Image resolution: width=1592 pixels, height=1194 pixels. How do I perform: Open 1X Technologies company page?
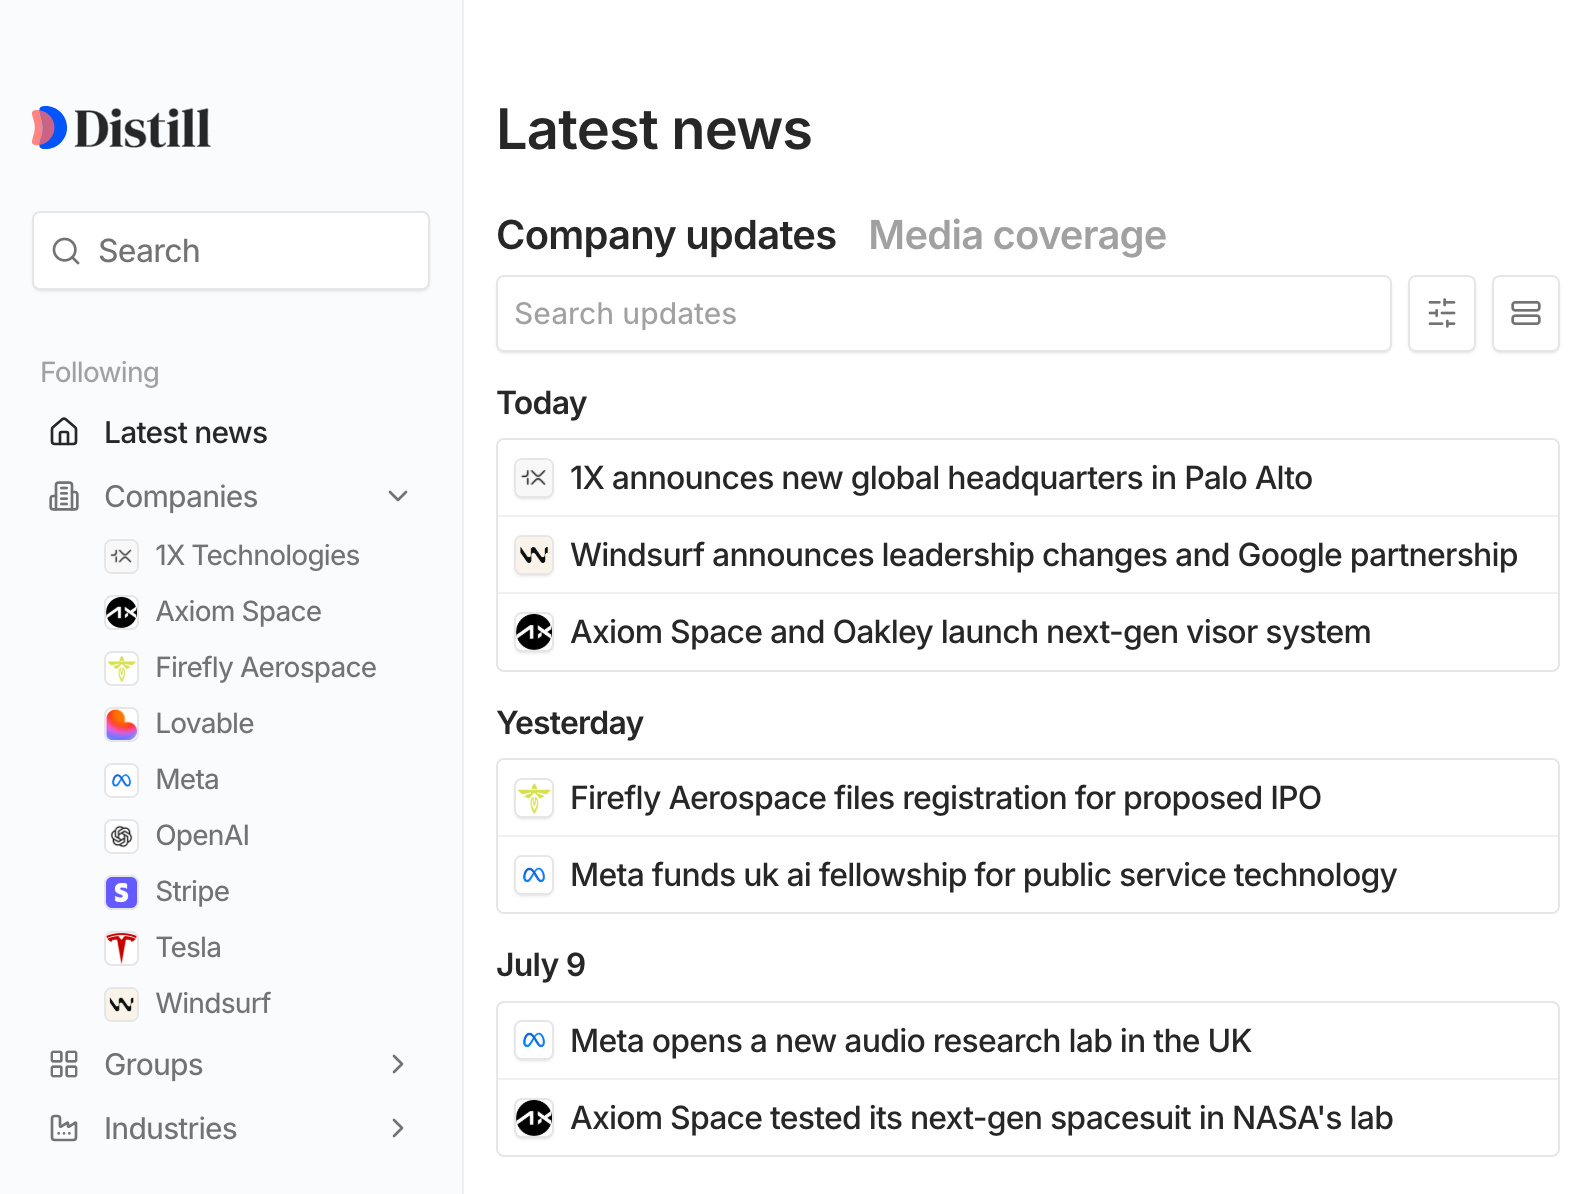point(257,556)
